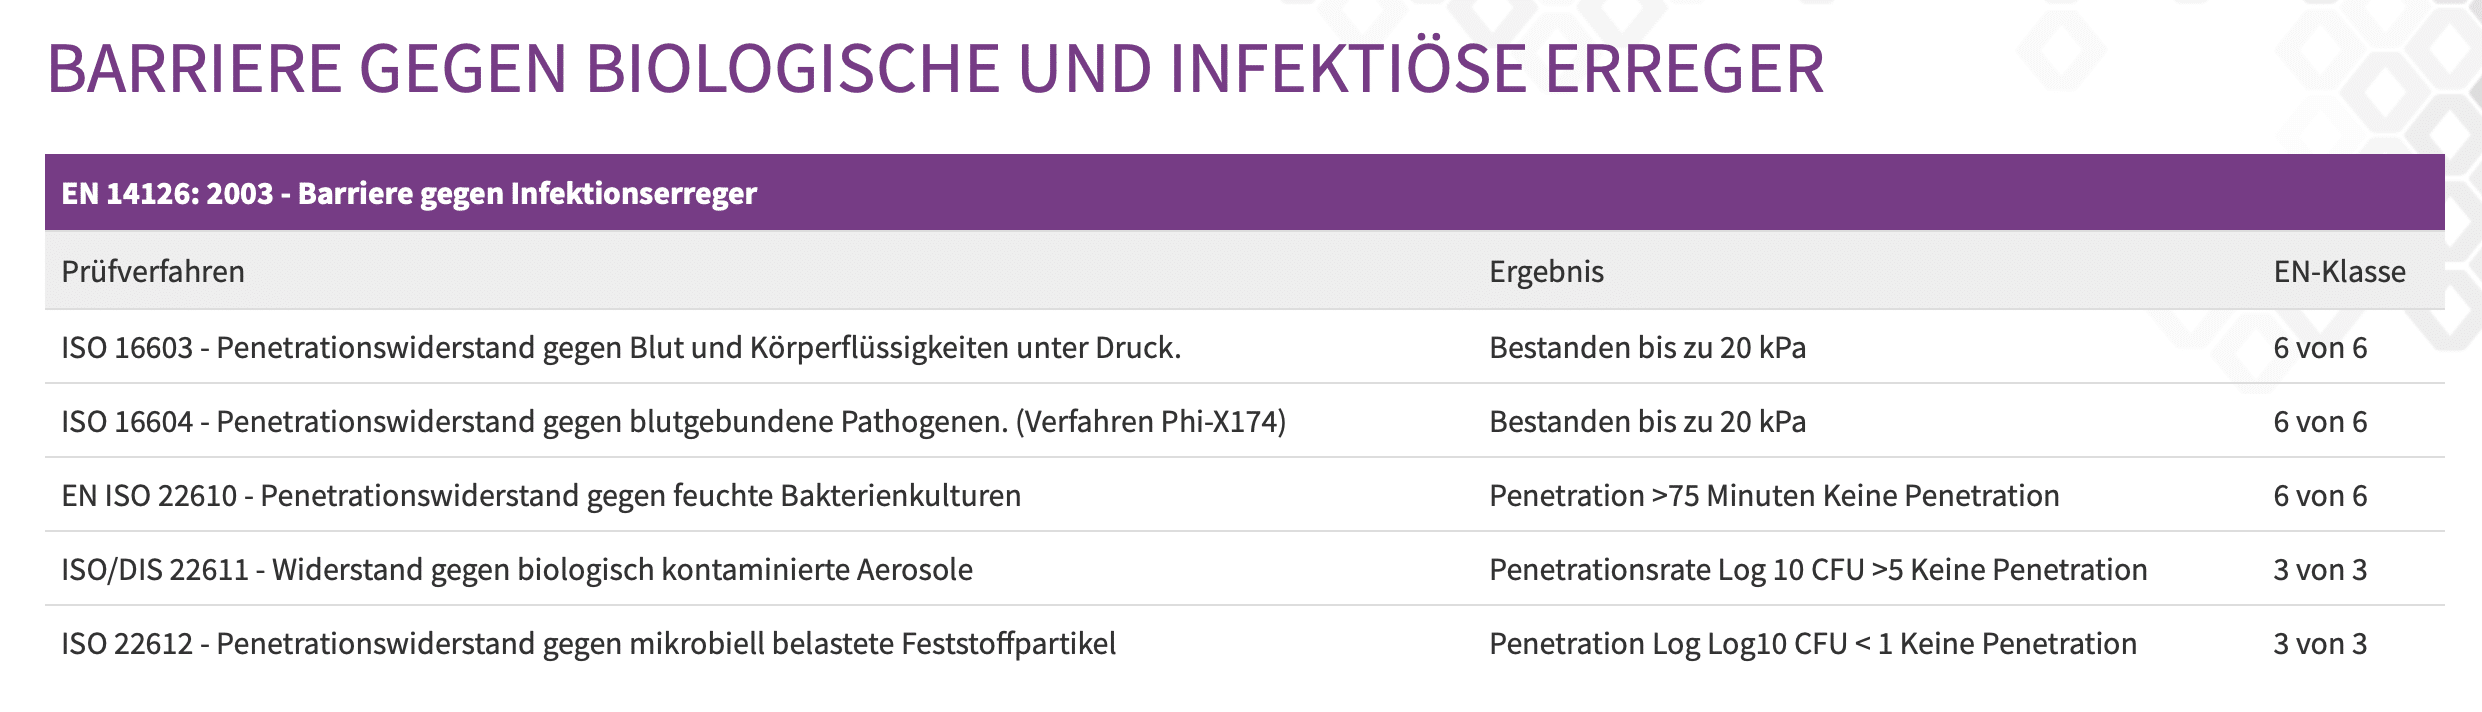Click the 6 von 6 class for ISO 16604
Viewport: 2482px width, 712px height.
2320,422
